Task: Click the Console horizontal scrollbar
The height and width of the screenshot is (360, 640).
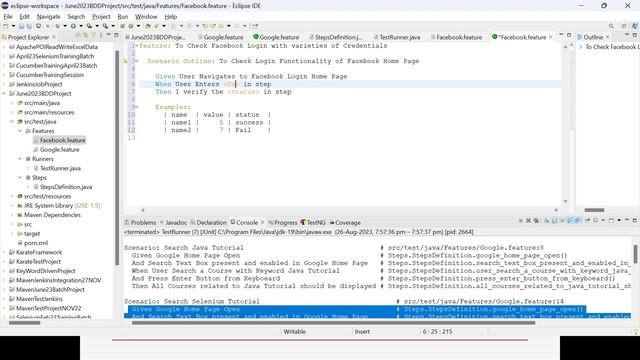Action: click(333, 323)
